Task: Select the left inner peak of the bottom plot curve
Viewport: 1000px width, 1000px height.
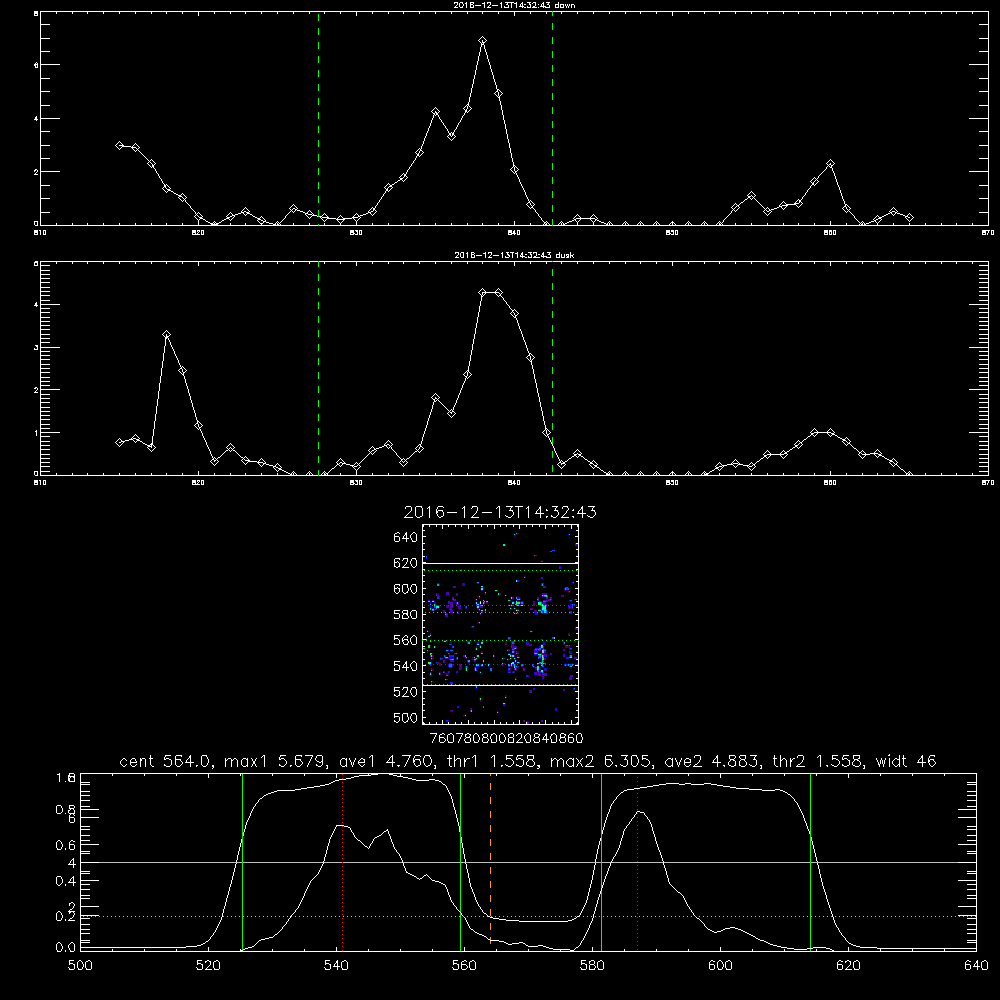Action: click(x=341, y=826)
